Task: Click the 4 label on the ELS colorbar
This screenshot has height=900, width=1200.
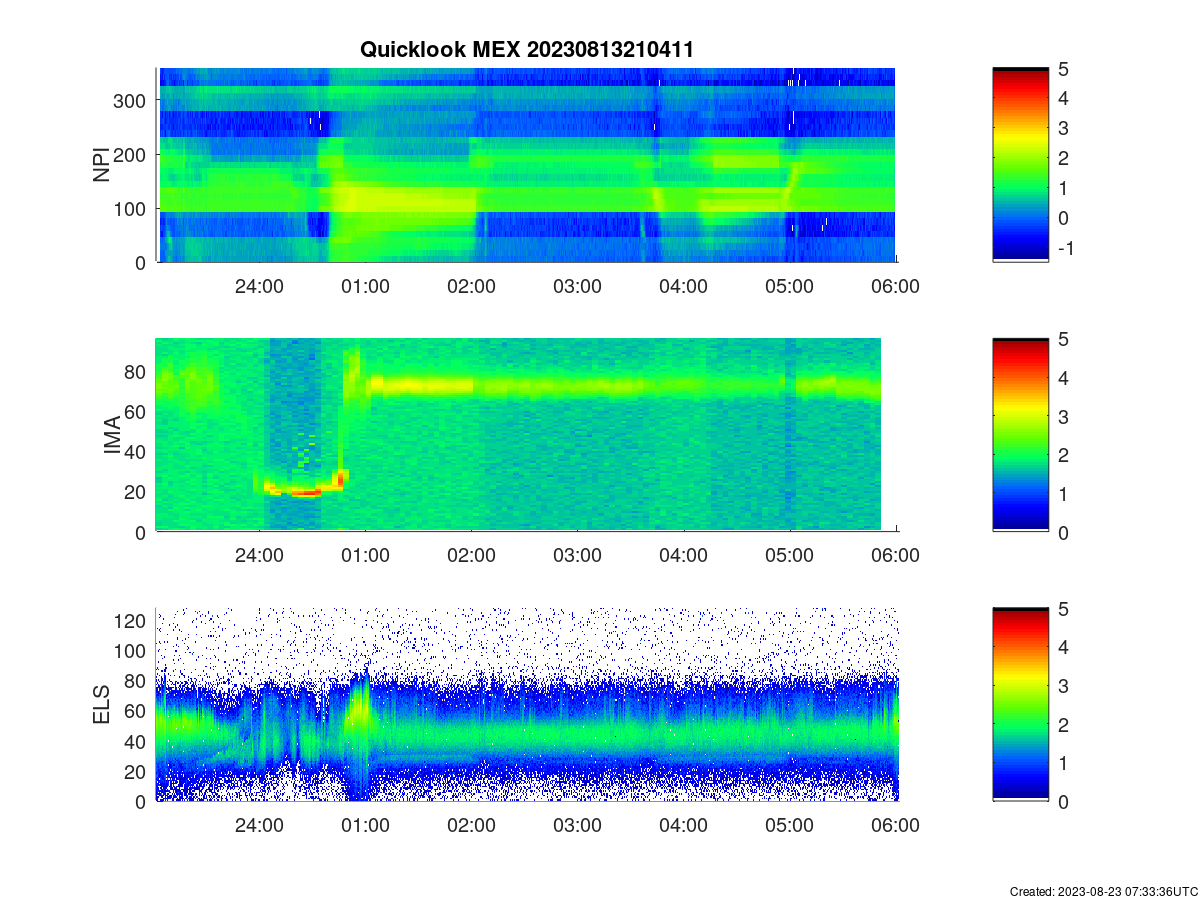Action: tap(1064, 647)
